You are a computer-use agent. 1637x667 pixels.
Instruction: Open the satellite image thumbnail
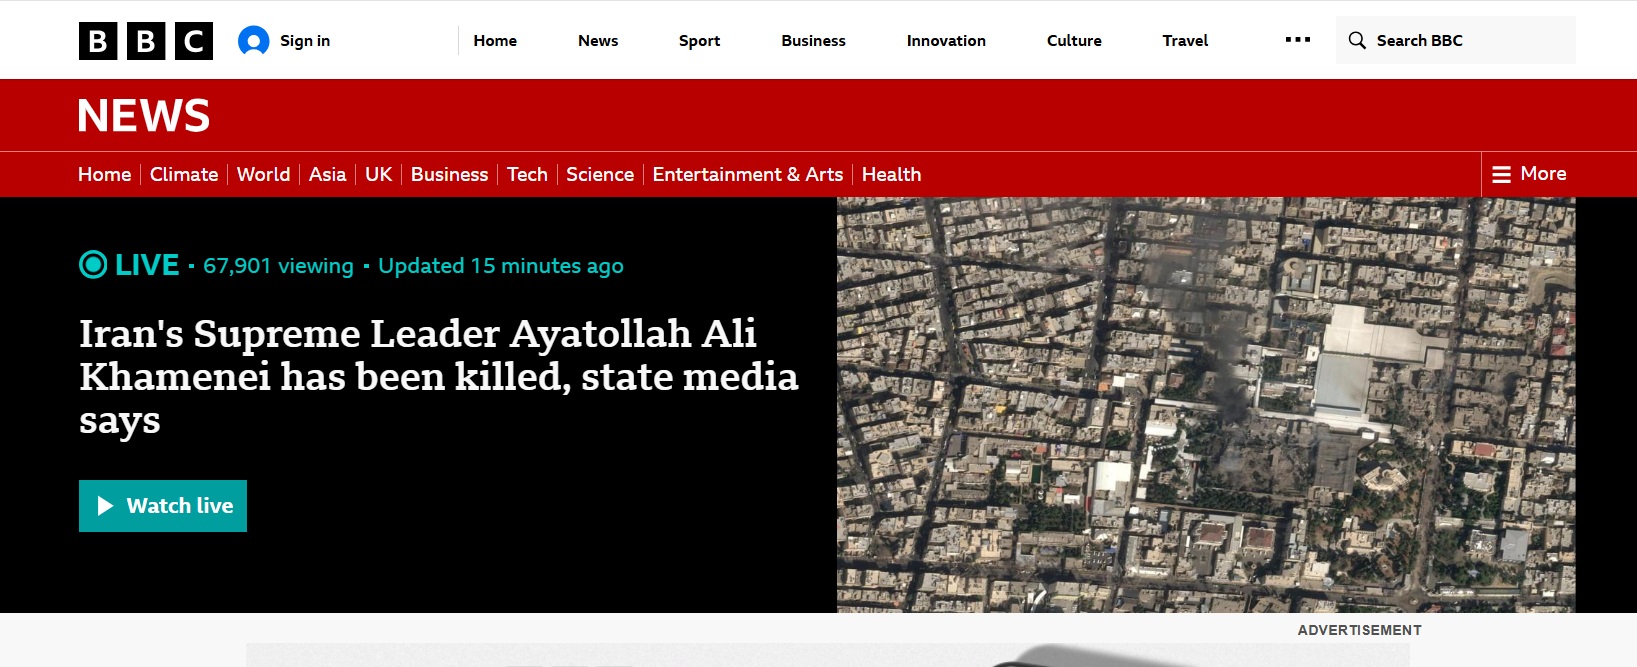tap(1205, 405)
